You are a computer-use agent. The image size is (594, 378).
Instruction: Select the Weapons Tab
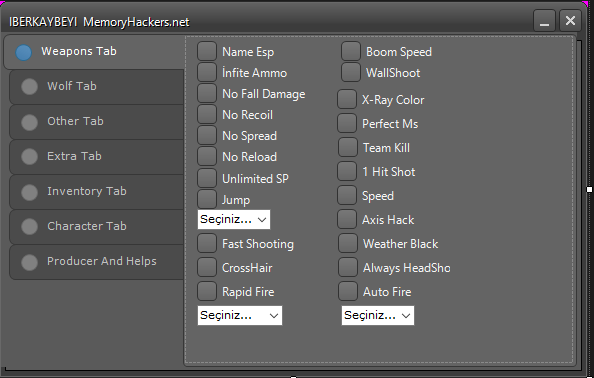coord(95,52)
